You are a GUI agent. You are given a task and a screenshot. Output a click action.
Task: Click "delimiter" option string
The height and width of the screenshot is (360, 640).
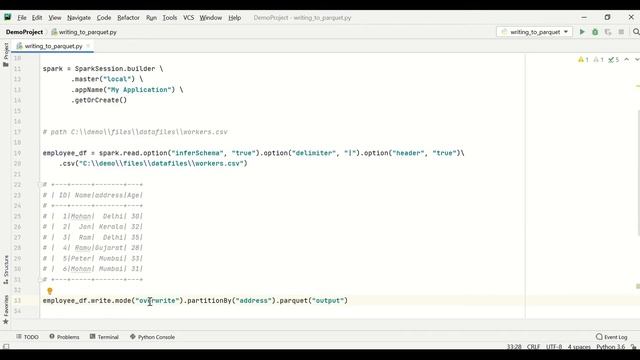[x=314, y=153]
